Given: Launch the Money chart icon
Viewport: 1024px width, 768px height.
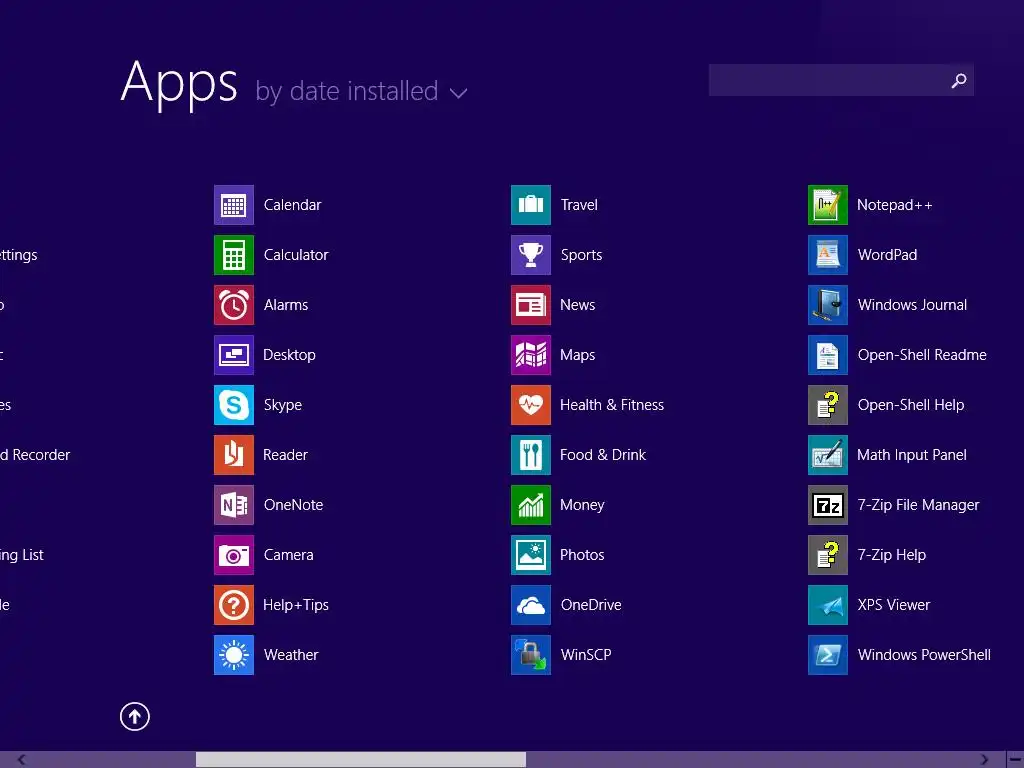Looking at the screenshot, I should 531,505.
